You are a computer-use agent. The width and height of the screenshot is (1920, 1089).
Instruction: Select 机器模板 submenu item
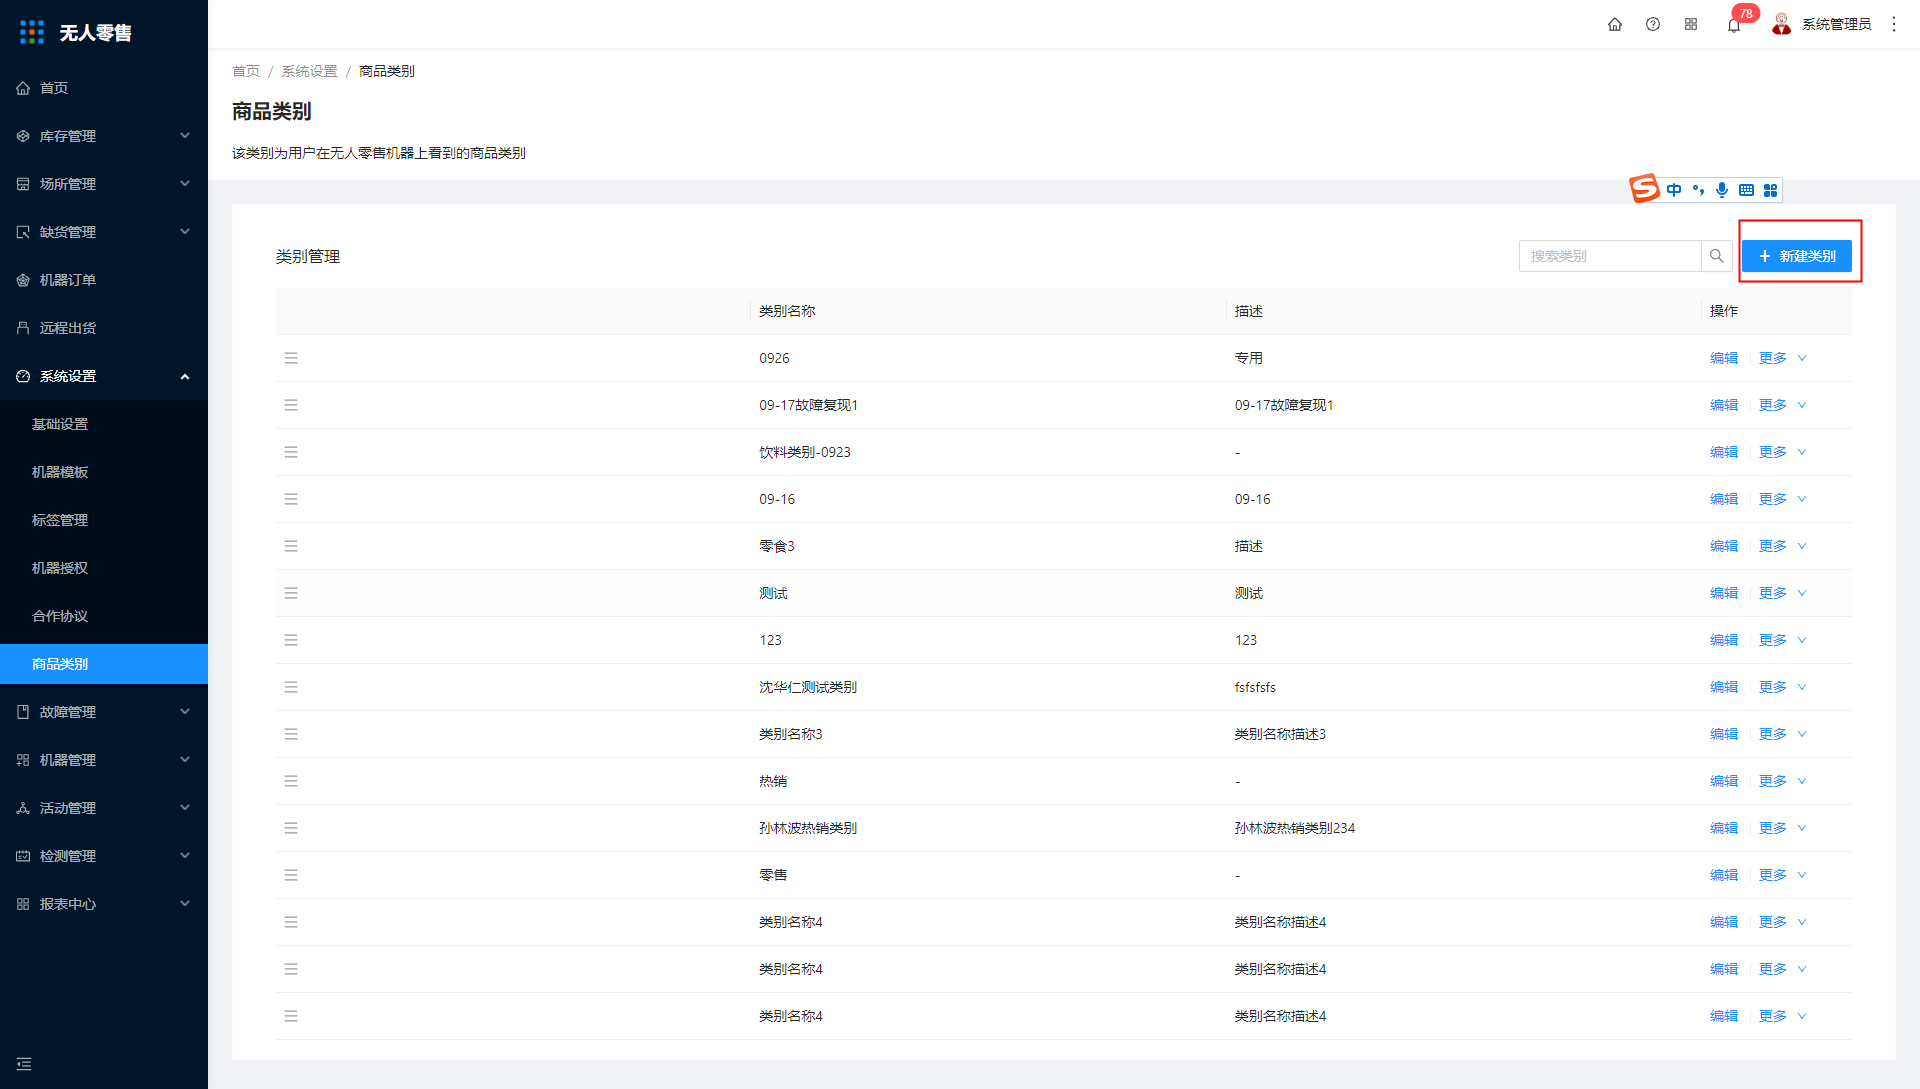(x=104, y=472)
